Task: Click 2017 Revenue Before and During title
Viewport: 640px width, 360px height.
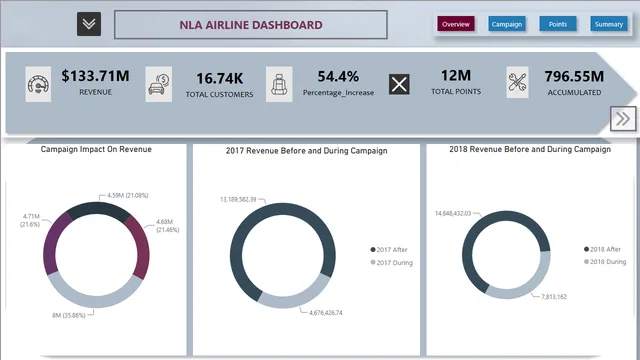Action: tap(306, 151)
